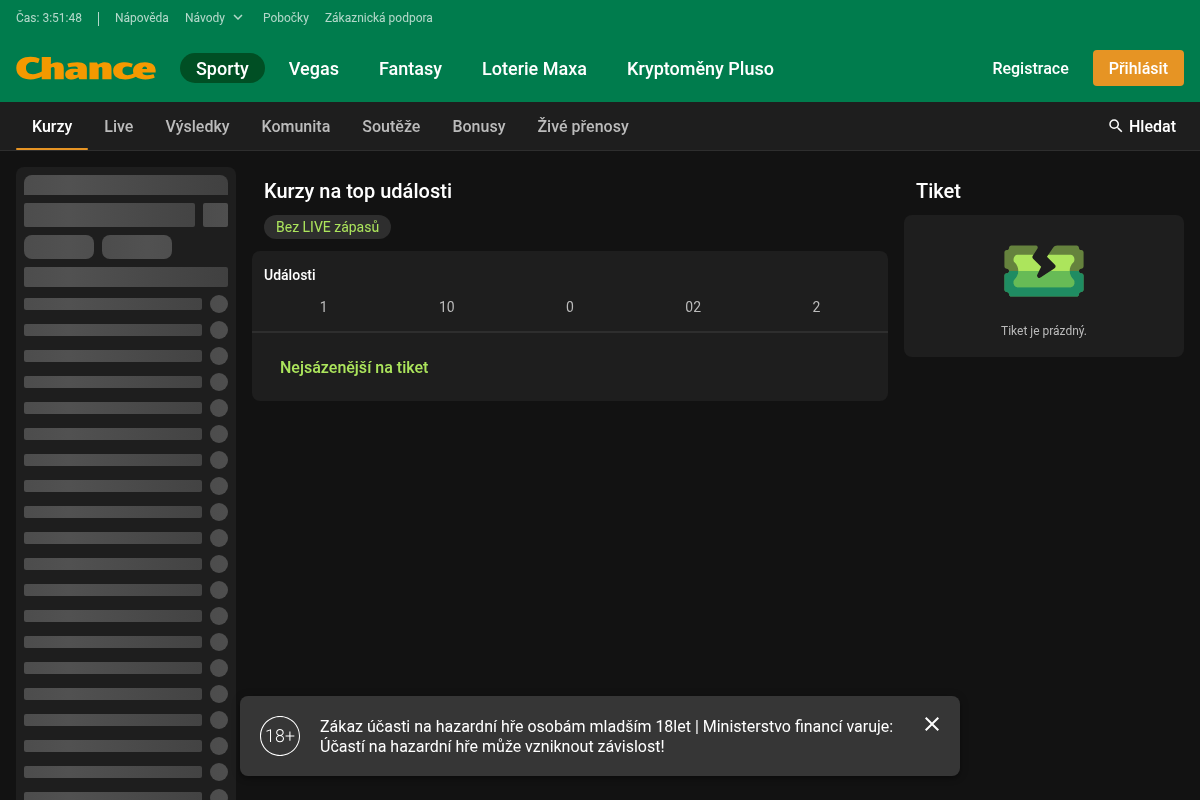Click the Registrace link
This screenshot has height=800, width=1200.
pyautogui.click(x=1030, y=68)
